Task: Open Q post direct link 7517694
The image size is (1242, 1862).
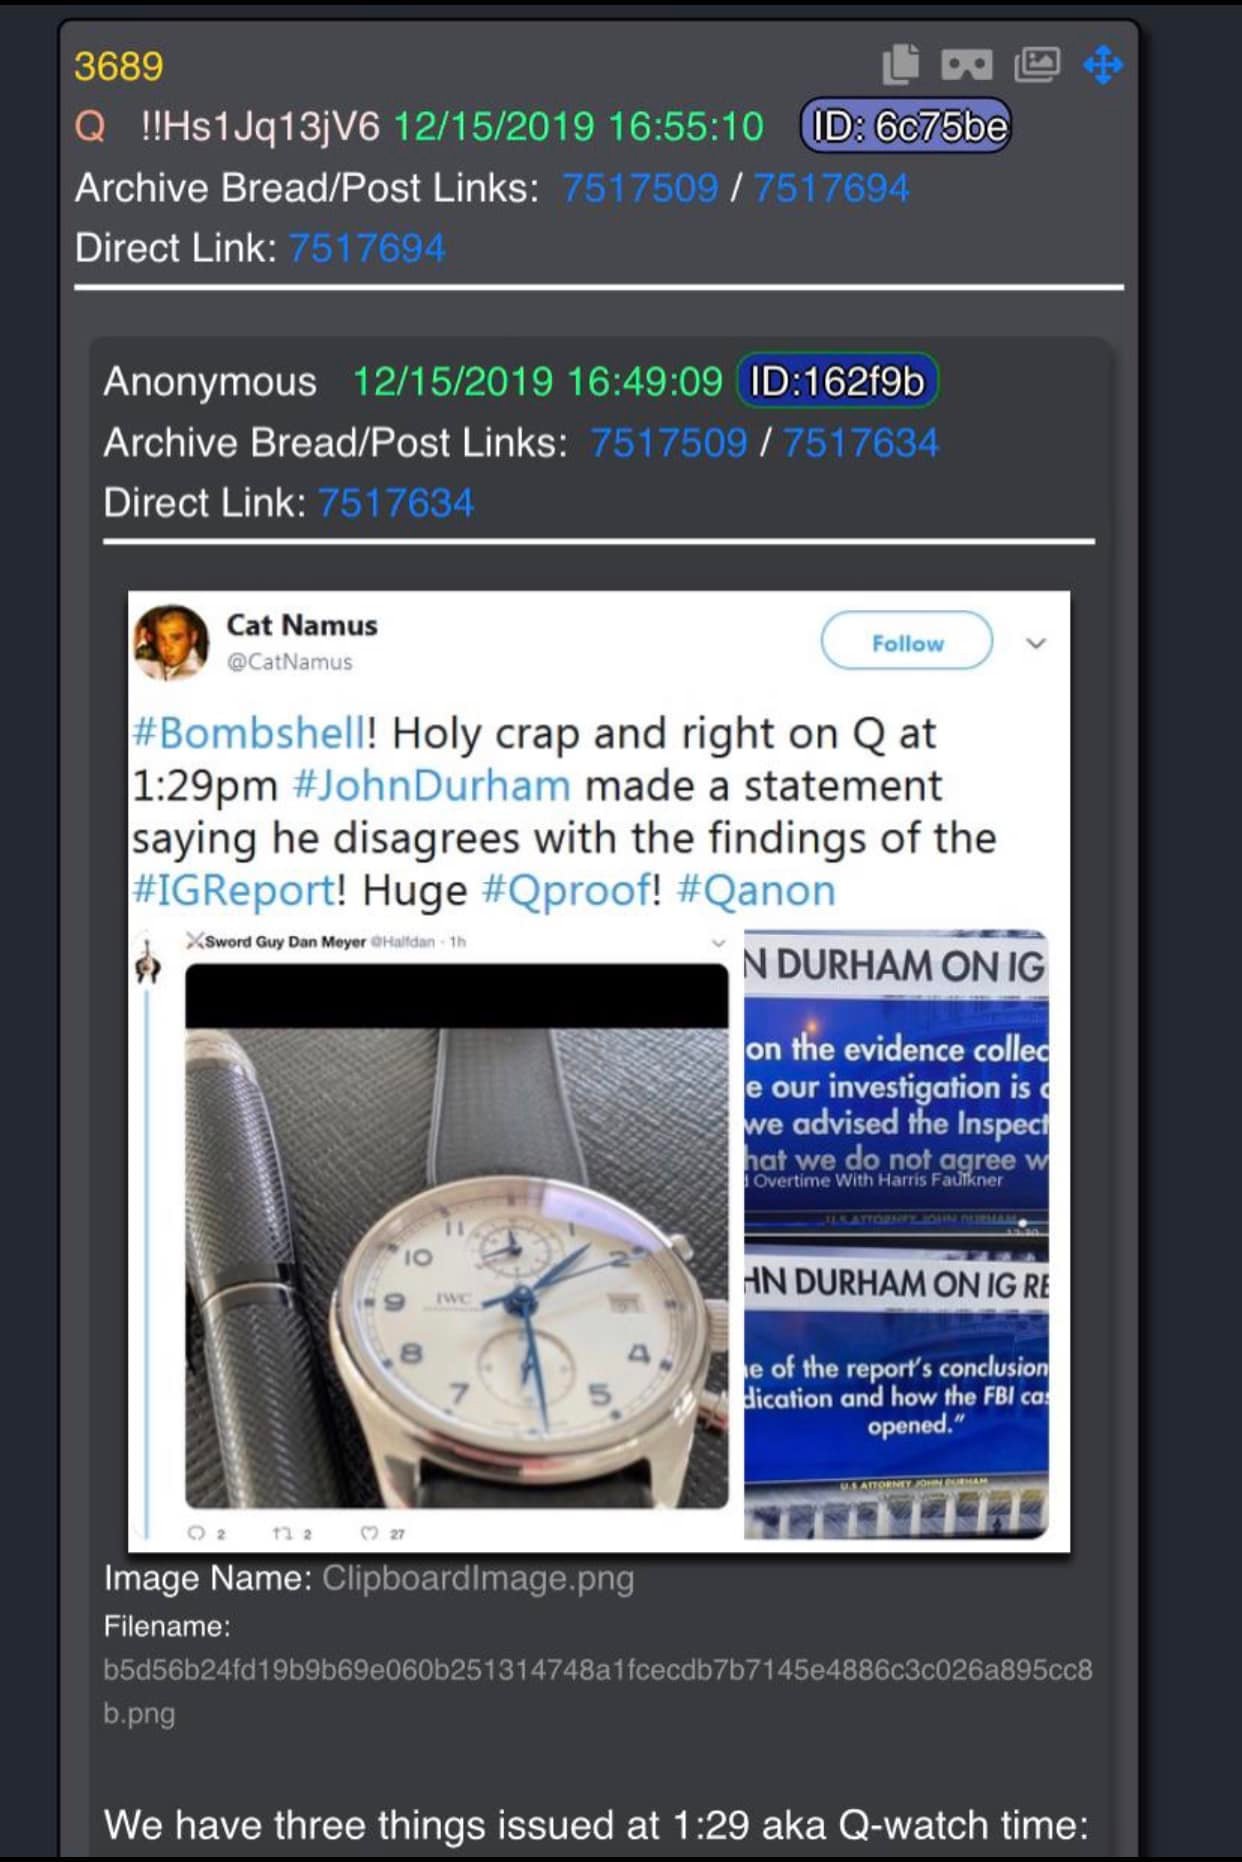Action: pos(367,248)
